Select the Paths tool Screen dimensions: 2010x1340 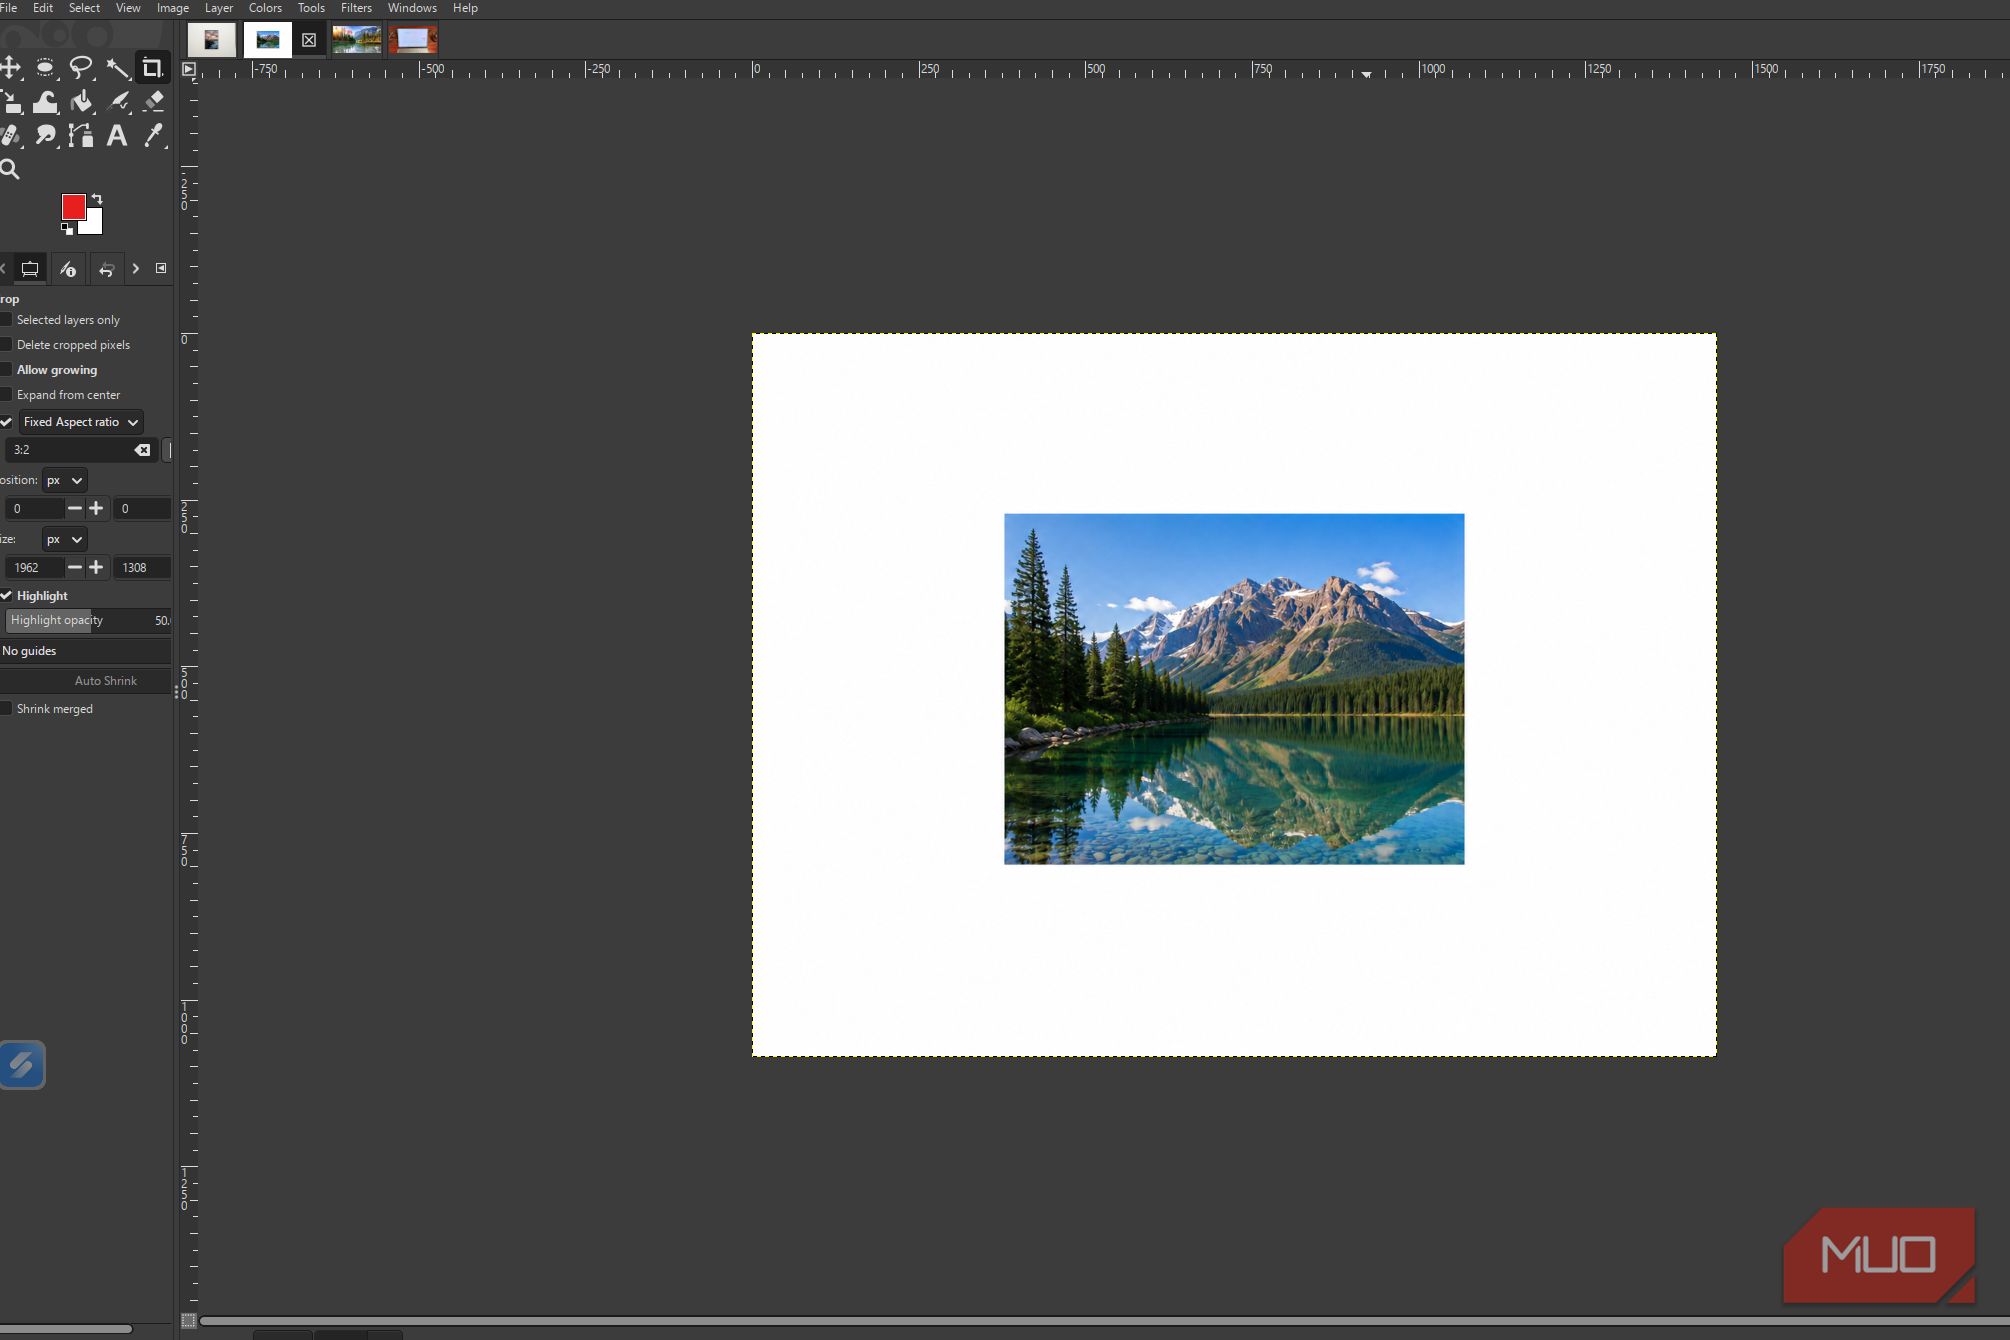(81, 135)
